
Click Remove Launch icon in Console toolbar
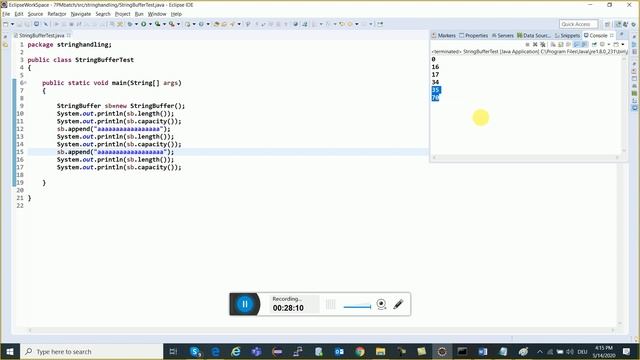[535, 44]
